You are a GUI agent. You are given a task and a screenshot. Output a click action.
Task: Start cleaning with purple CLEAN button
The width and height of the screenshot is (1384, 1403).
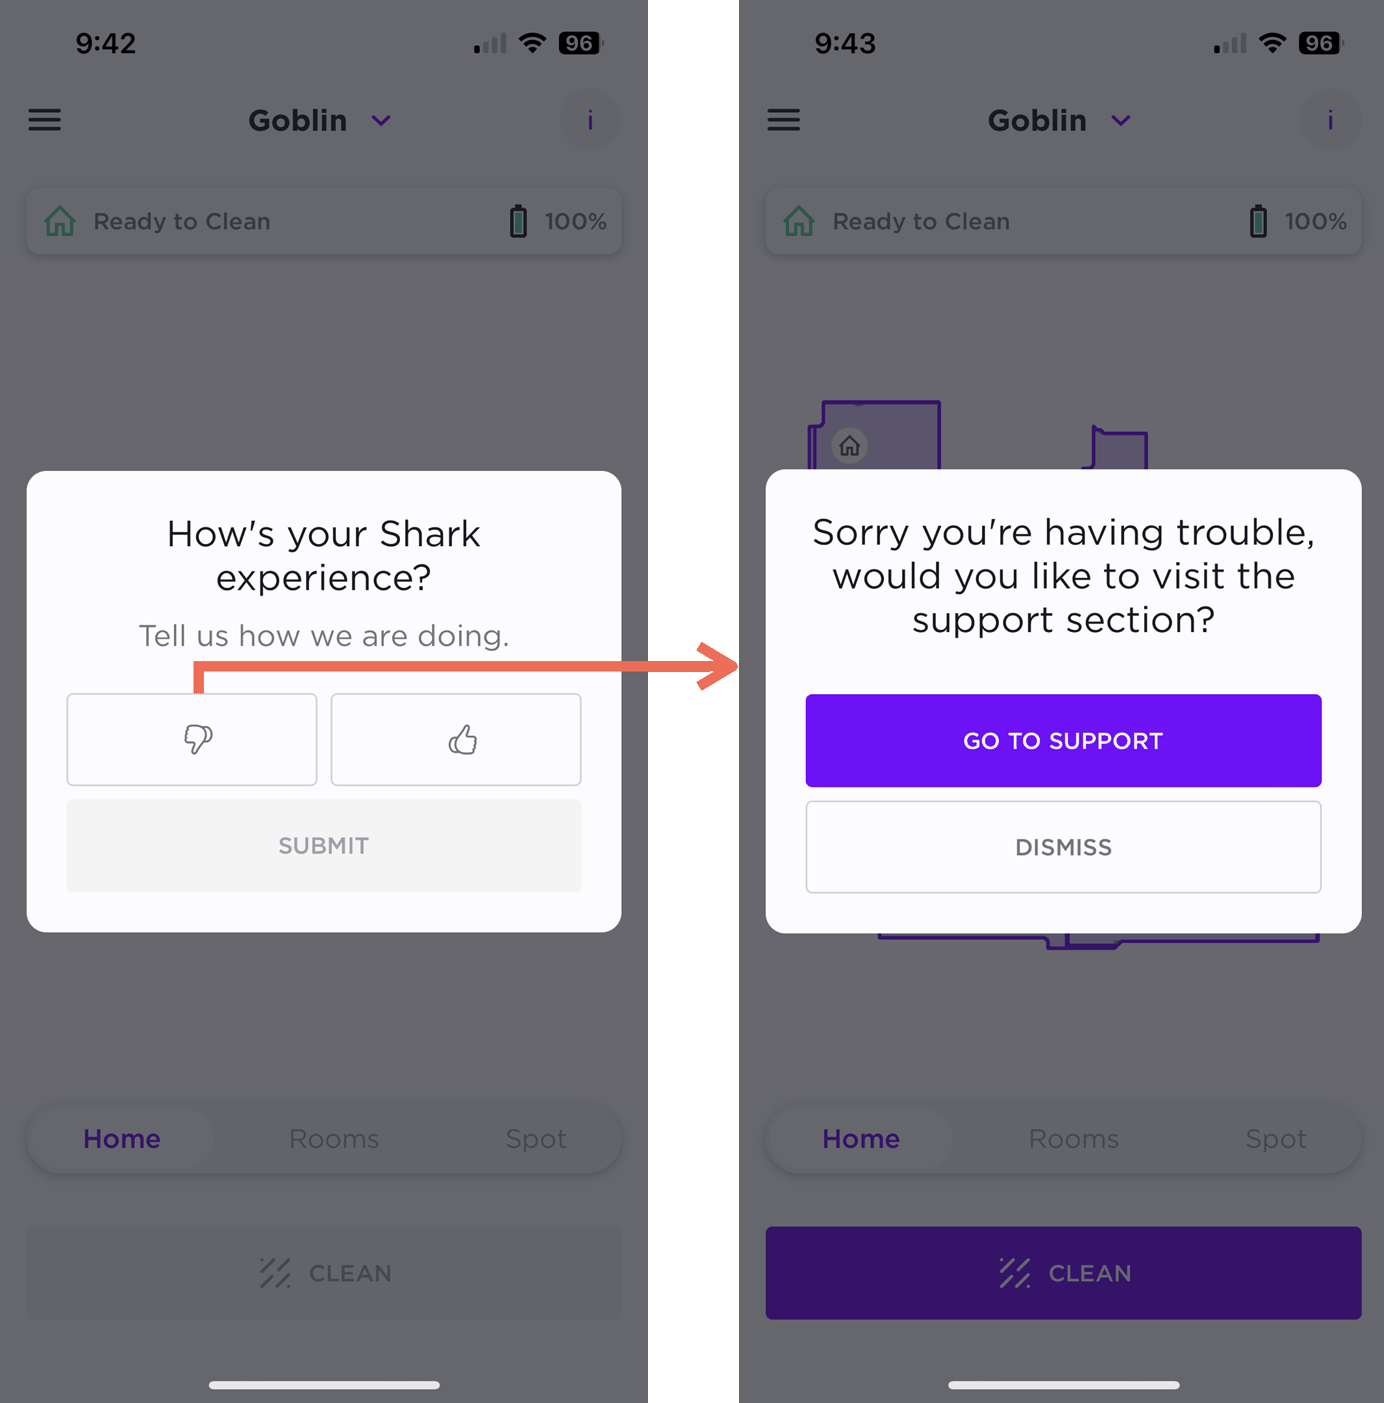(x=1063, y=1273)
